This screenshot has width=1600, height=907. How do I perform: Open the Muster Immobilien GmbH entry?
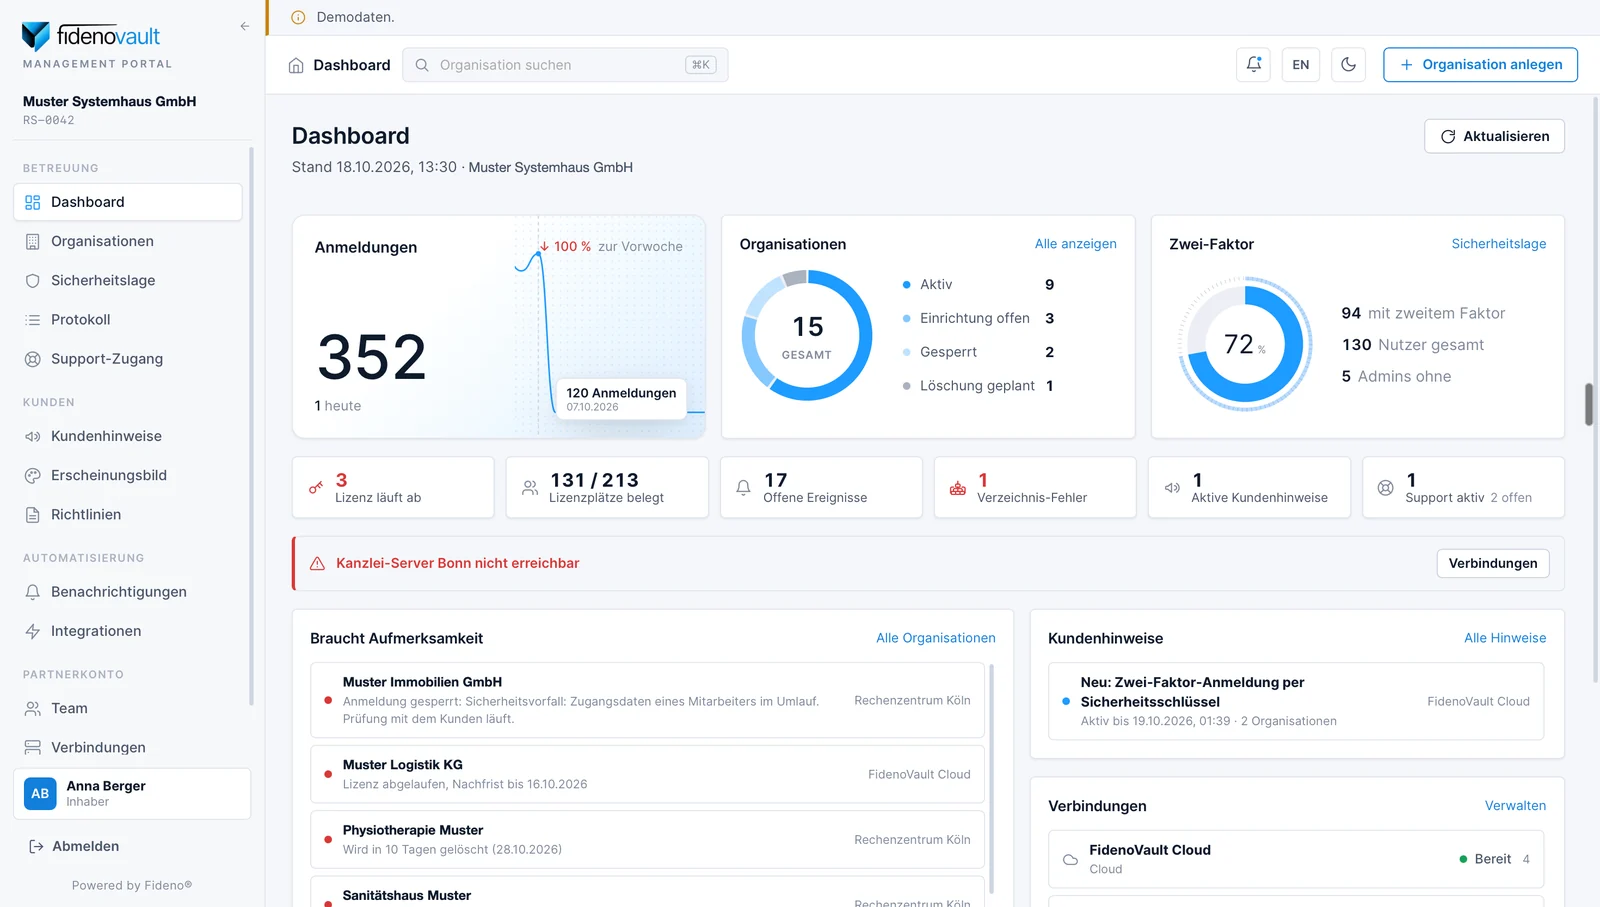pyautogui.click(x=647, y=700)
